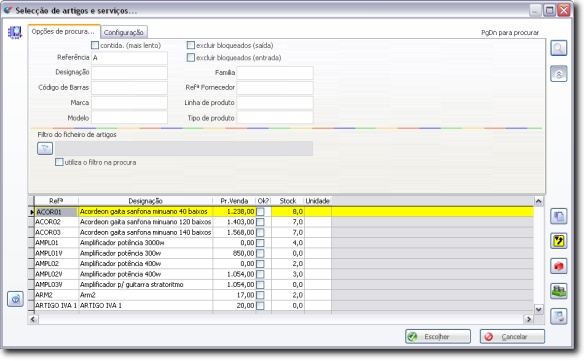
Task: Click the Pr.Venda column header
Action: (234, 201)
